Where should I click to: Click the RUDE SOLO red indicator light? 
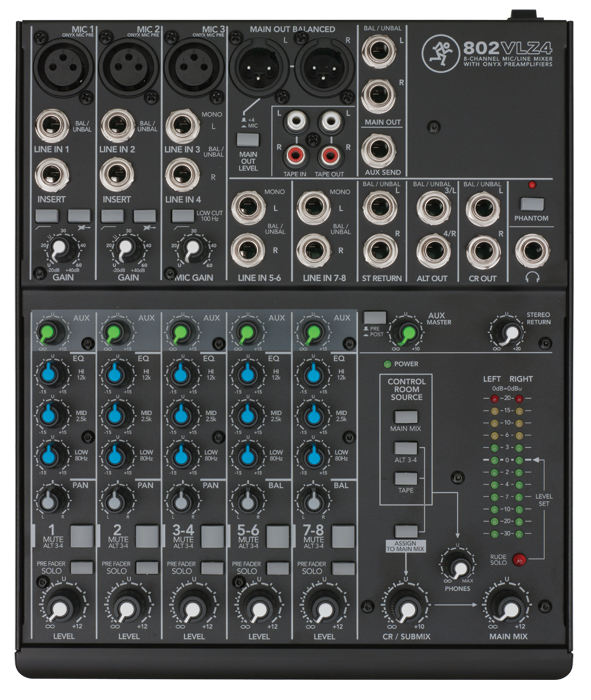coord(519,559)
